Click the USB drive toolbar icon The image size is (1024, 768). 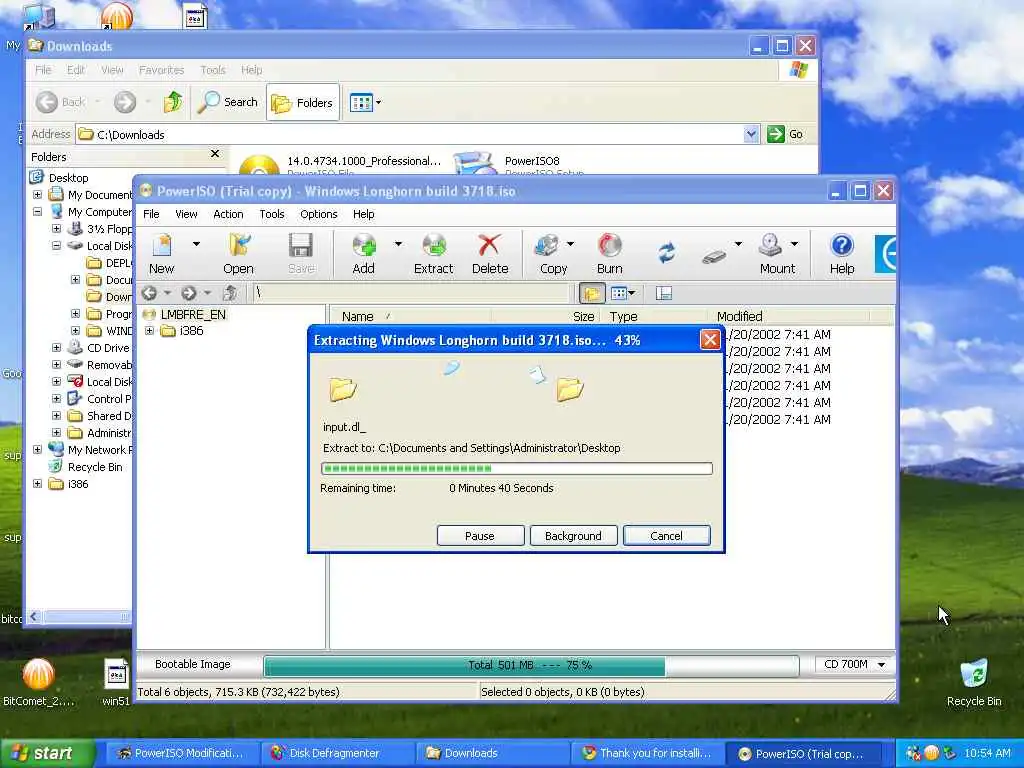(x=714, y=256)
